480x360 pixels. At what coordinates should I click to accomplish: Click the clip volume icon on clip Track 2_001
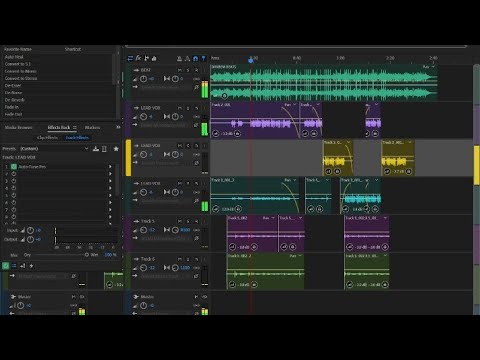coord(216,133)
